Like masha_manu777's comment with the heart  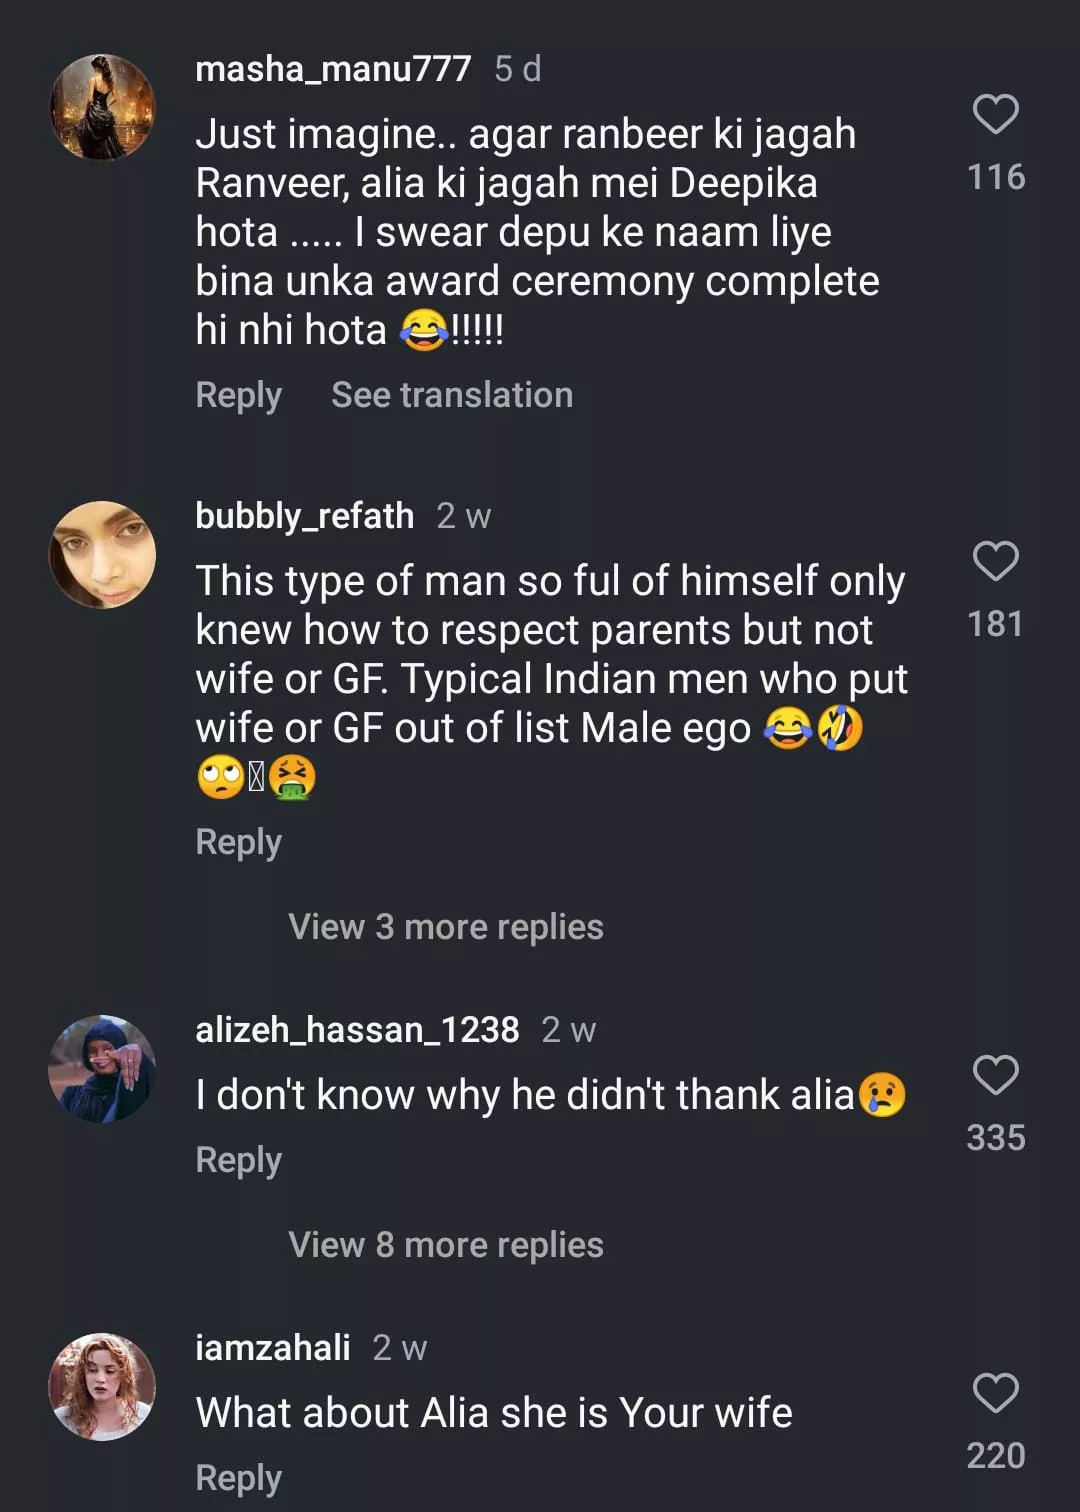tap(995, 115)
